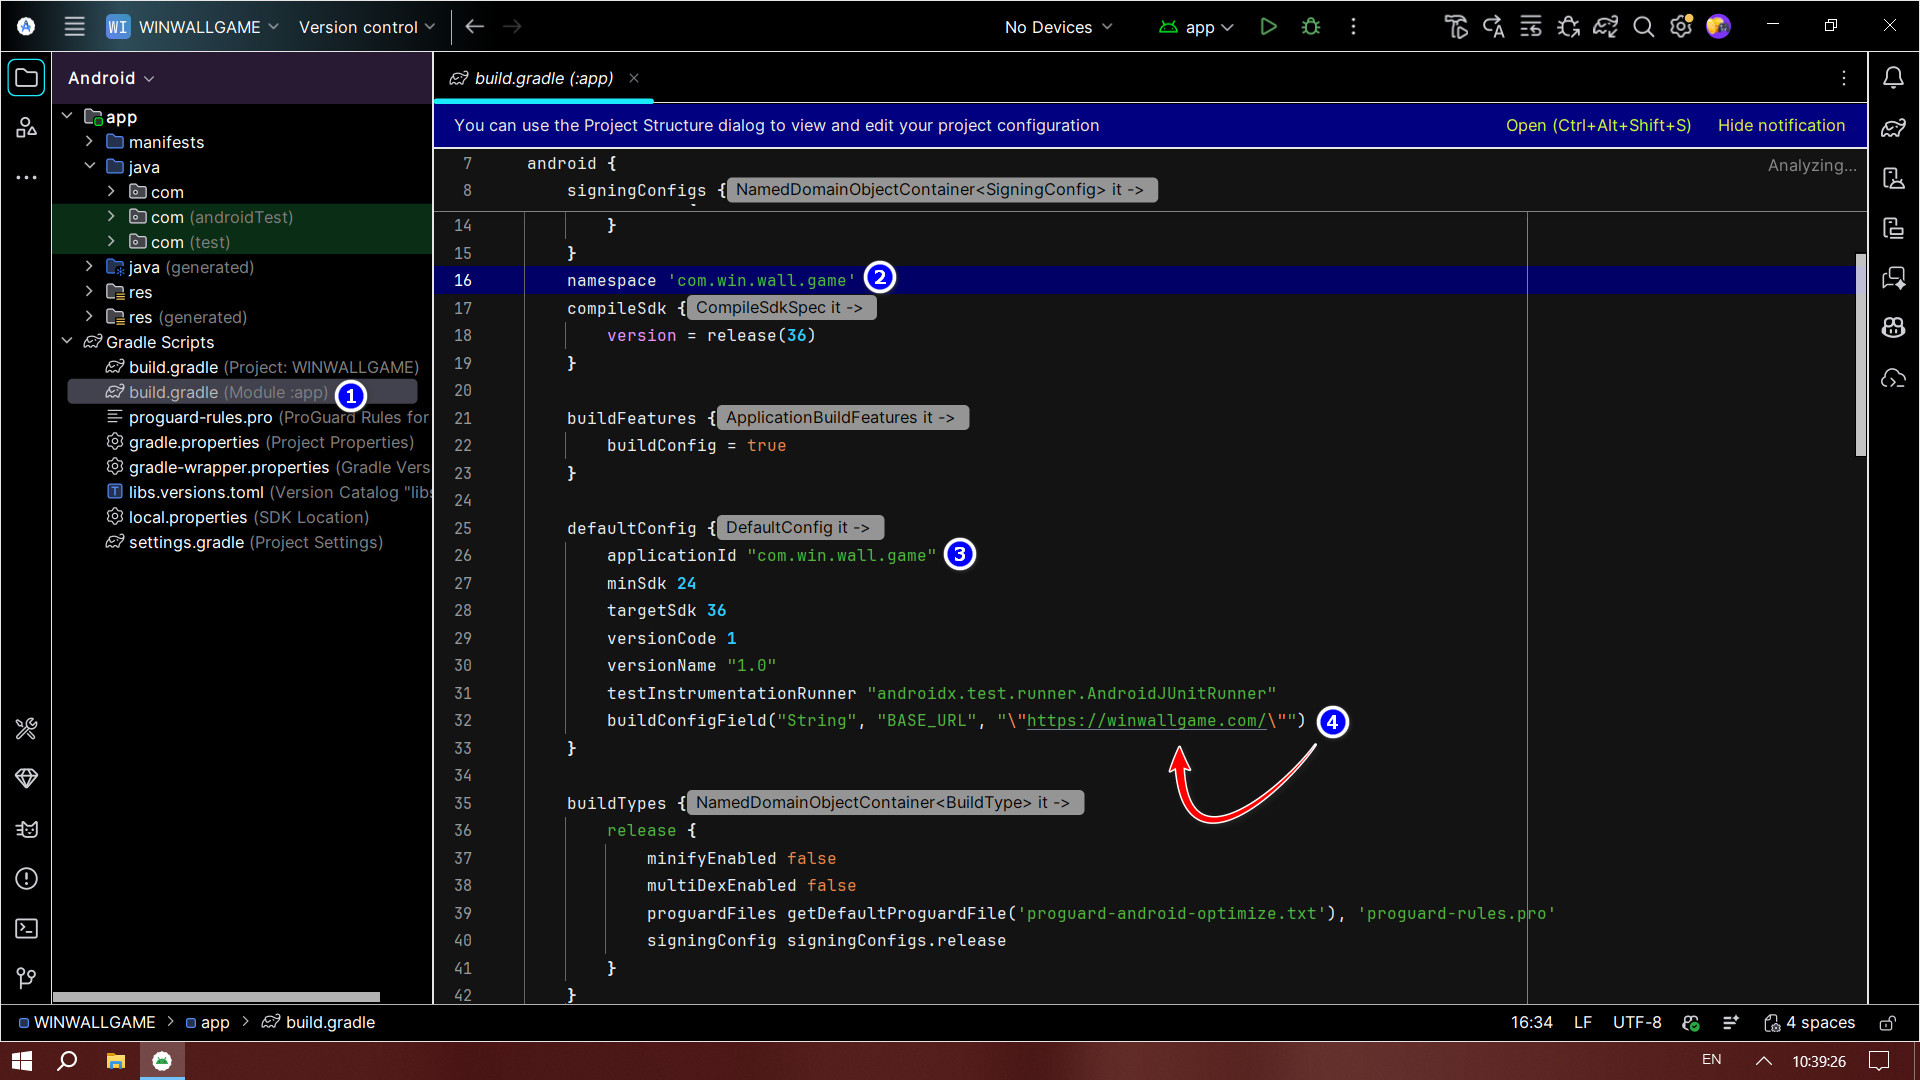Run the app with the green play icon
The width and height of the screenshot is (1920, 1080).
point(1268,27)
